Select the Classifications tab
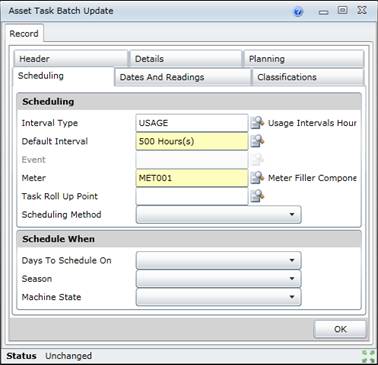 click(x=308, y=77)
